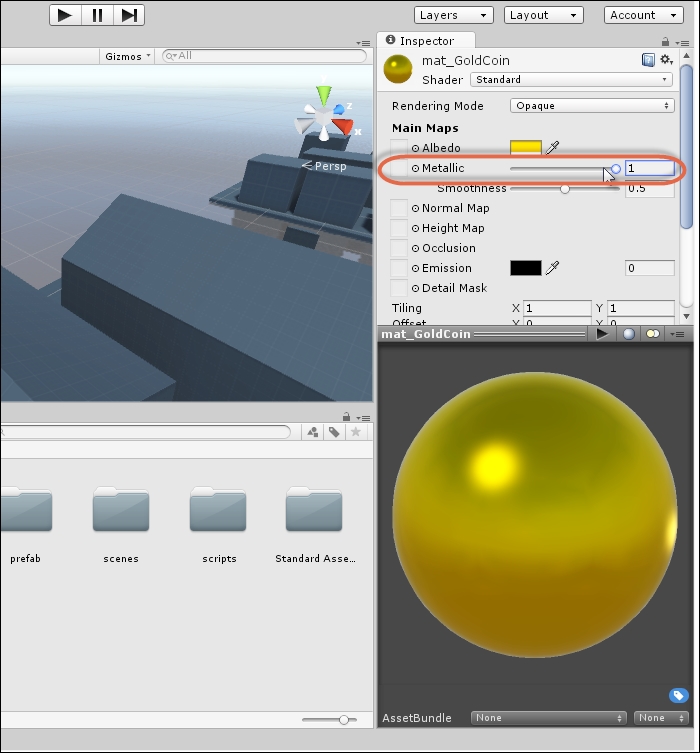Pick the Occlusion texture selector circle

(x=415, y=249)
